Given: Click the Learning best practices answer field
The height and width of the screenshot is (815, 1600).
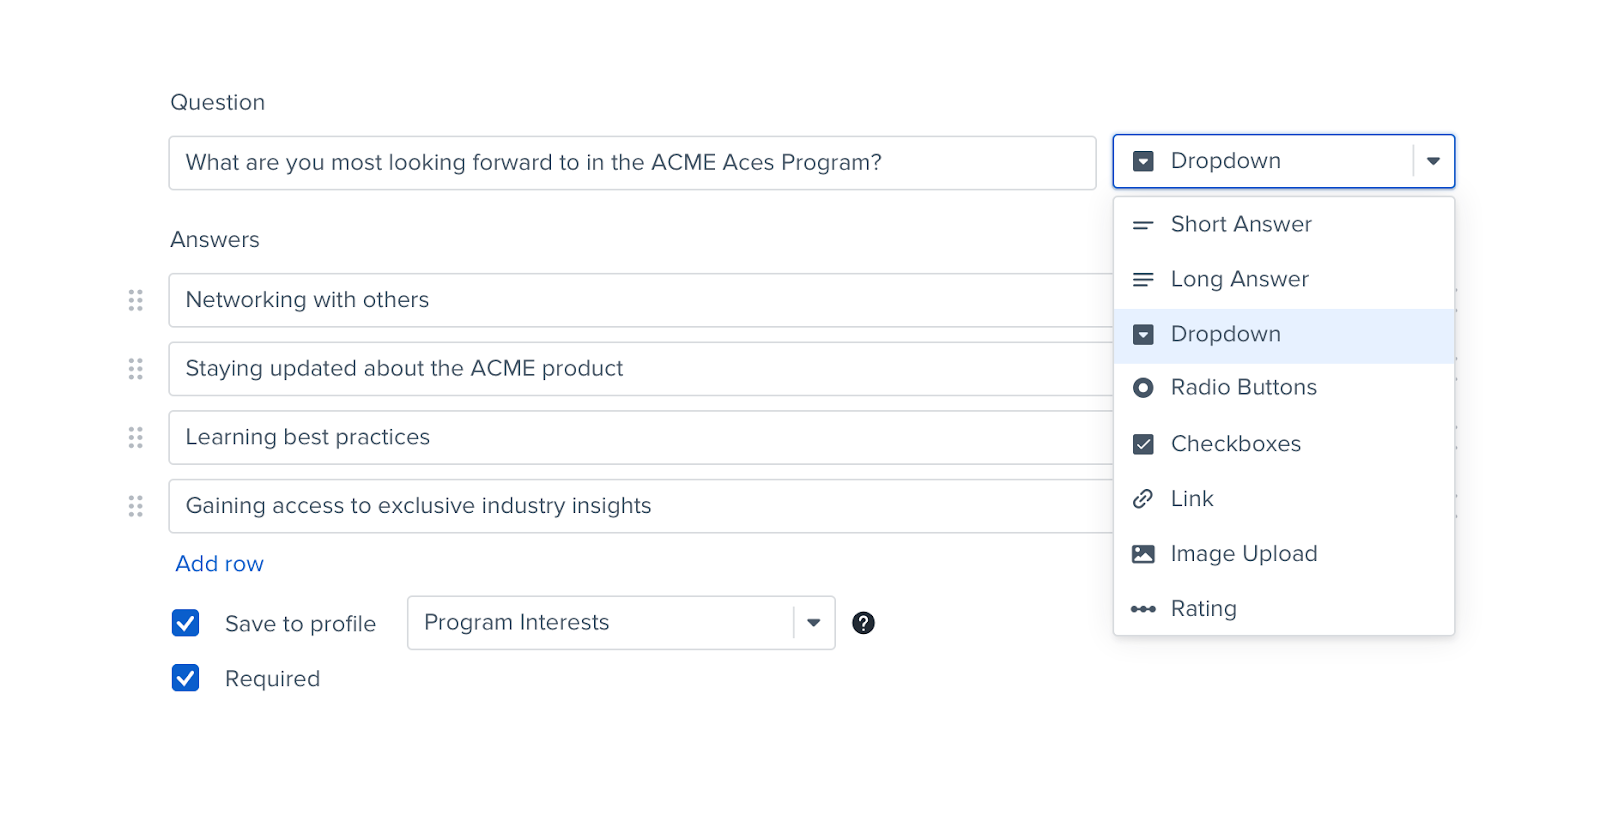Looking at the screenshot, I should pyautogui.click(x=640, y=438).
